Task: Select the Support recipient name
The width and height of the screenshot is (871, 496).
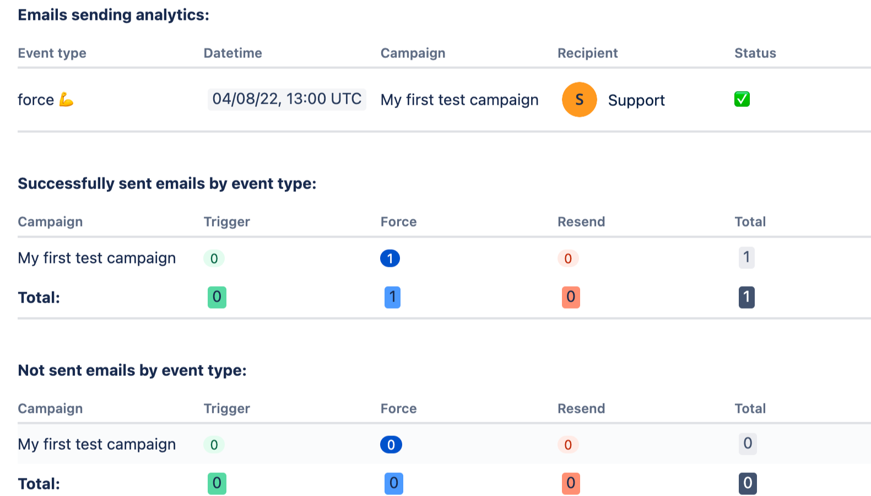Action: tap(636, 101)
